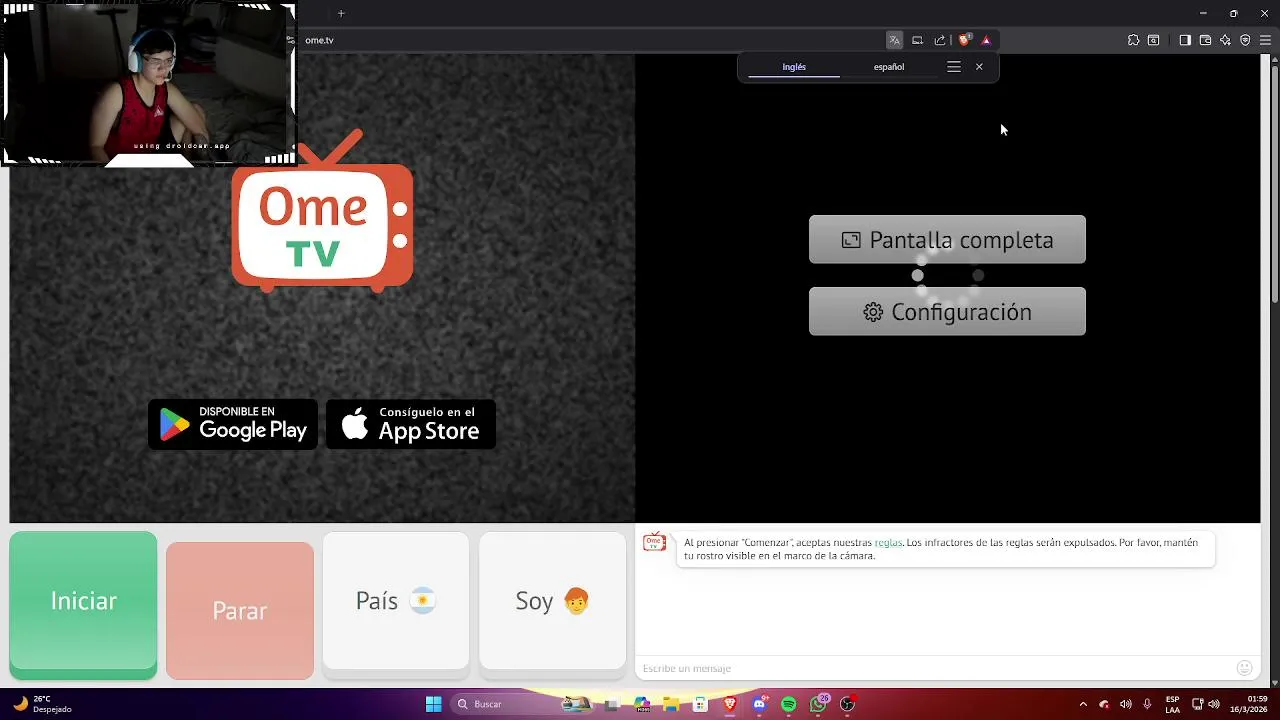Viewport: 1280px width, 720px height.
Task: Open Task View from taskbar
Action: pyautogui.click(x=612, y=704)
